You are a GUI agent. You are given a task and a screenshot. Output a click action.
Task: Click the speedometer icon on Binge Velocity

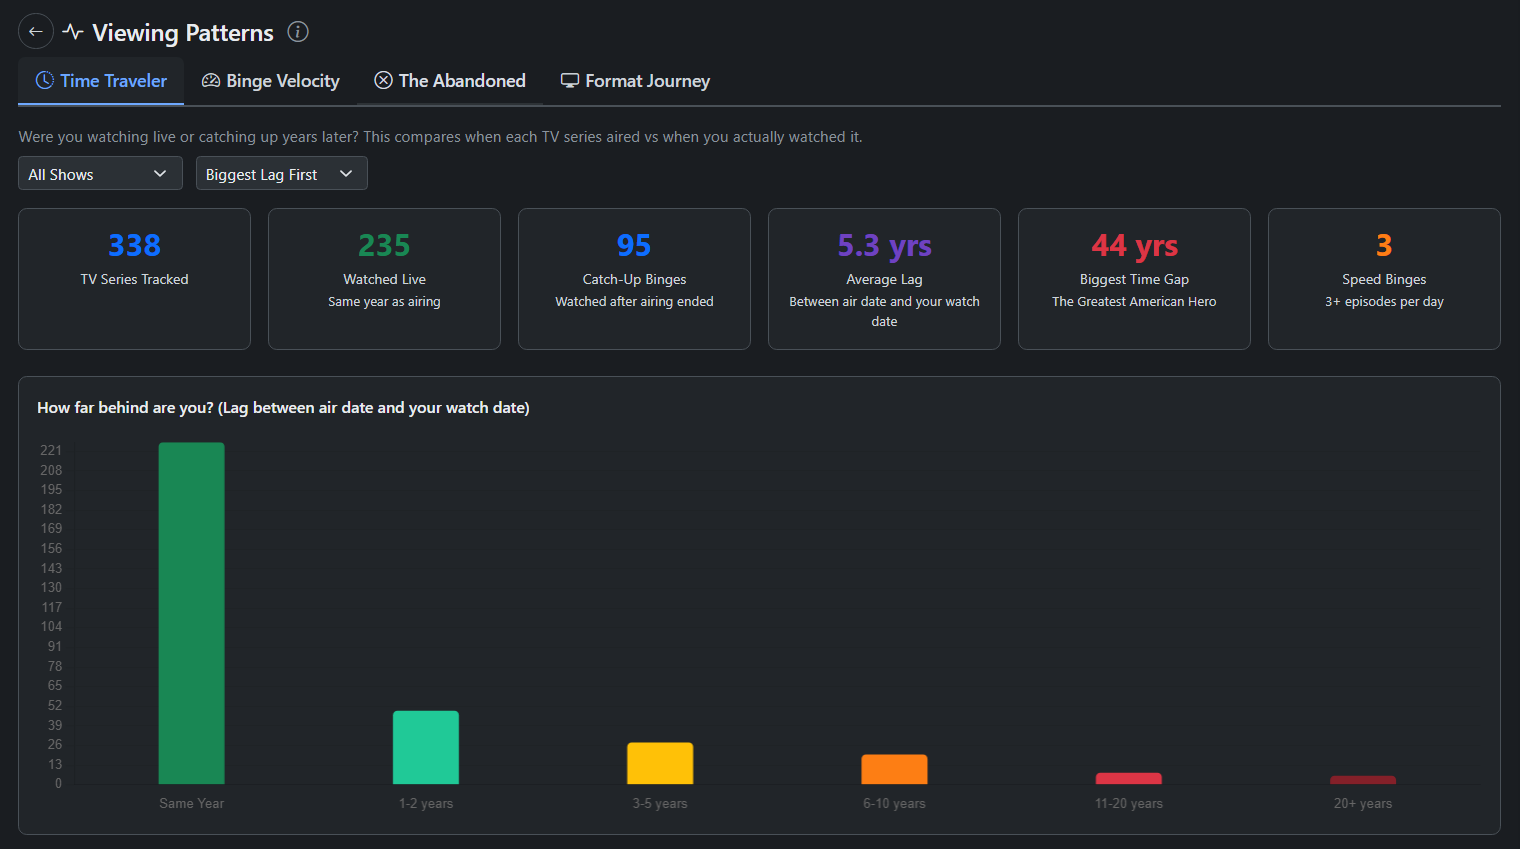click(211, 81)
